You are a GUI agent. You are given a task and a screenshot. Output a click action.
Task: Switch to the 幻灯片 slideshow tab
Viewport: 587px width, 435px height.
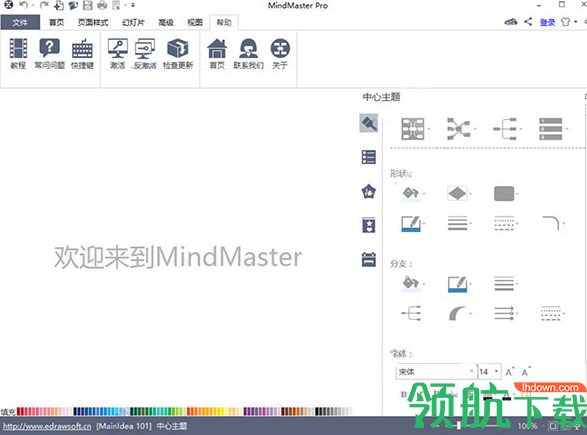133,22
